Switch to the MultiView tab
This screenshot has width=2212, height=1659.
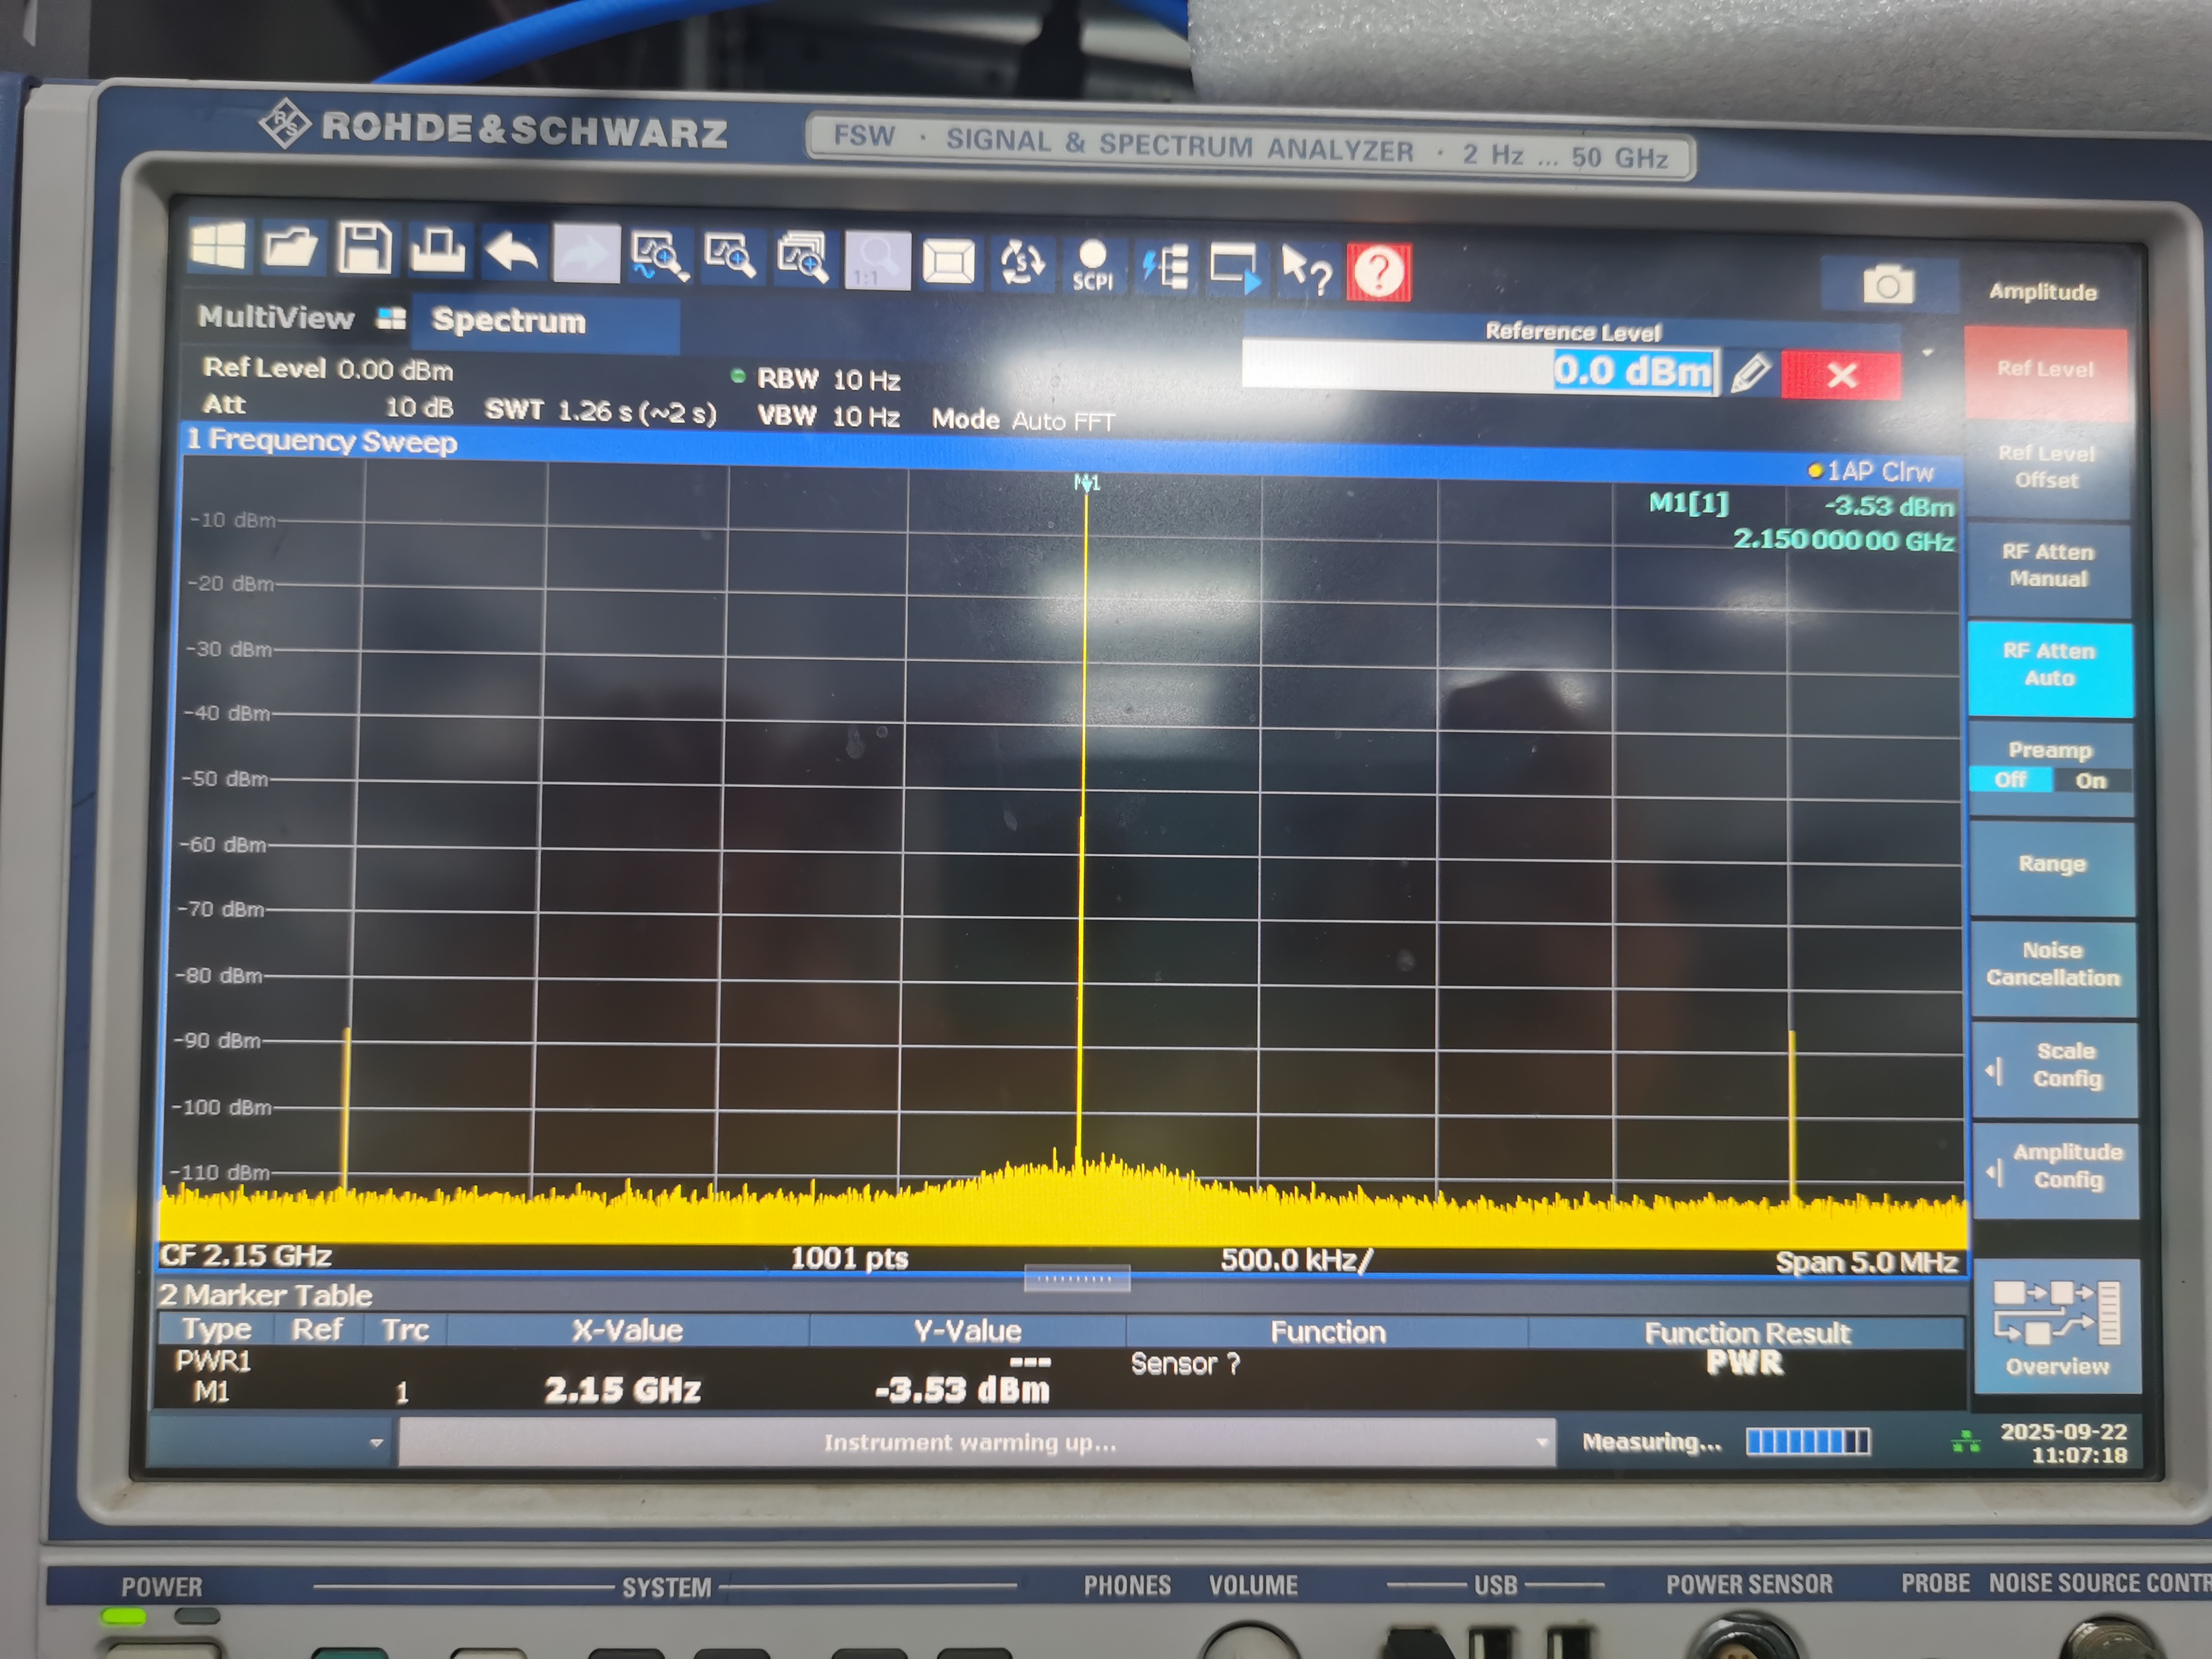tap(277, 318)
